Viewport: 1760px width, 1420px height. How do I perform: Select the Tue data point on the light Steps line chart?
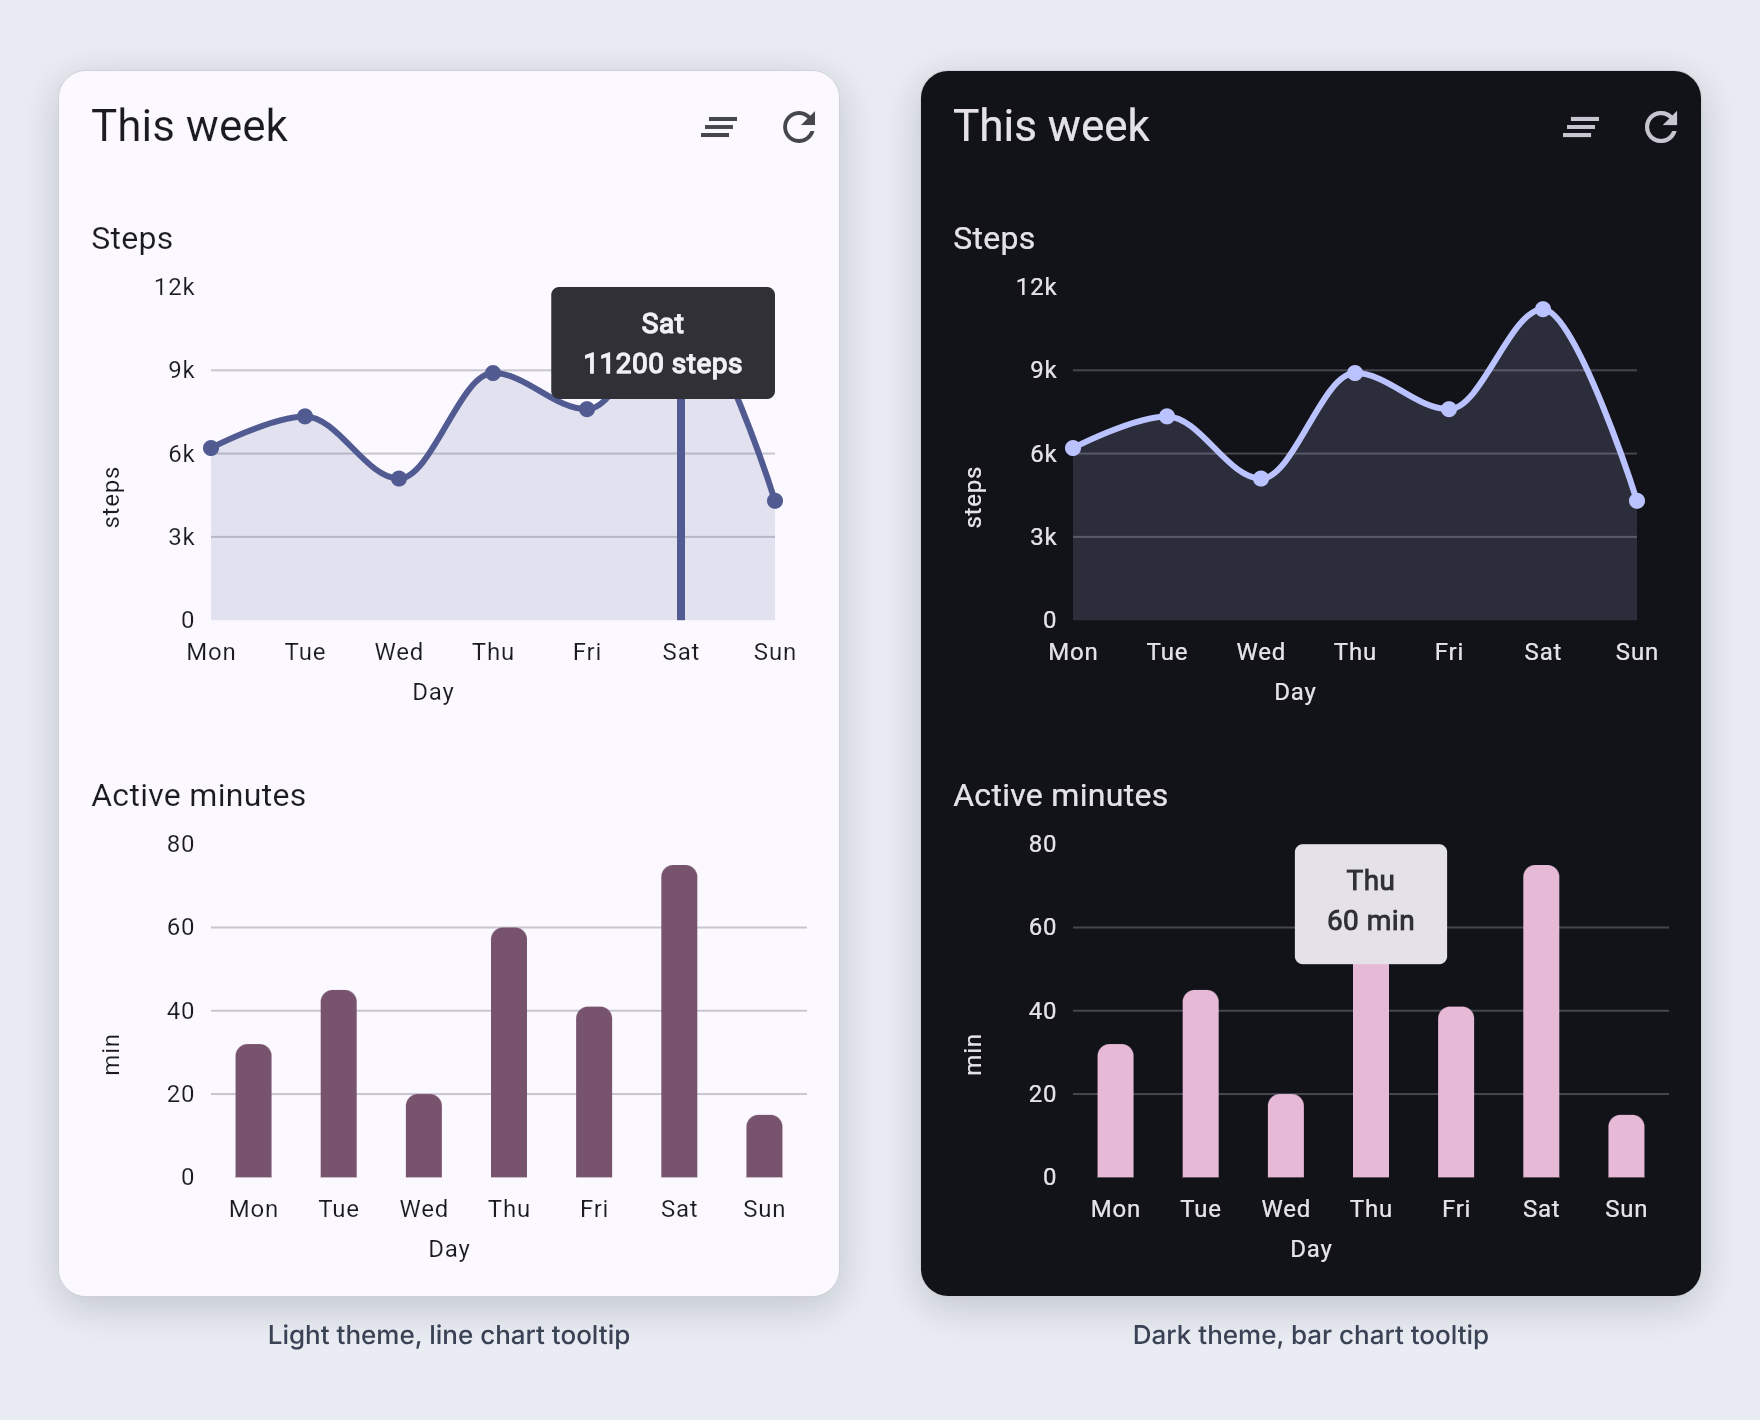point(305,416)
